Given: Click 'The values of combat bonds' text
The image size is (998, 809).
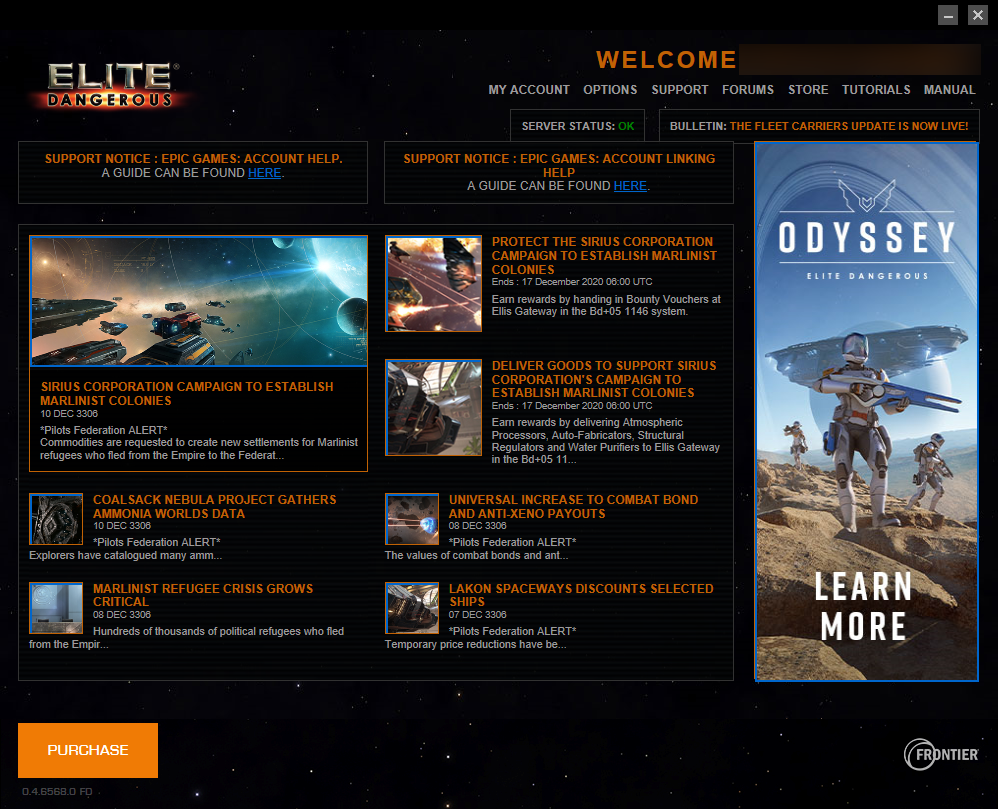Looking at the screenshot, I should click(476, 556).
